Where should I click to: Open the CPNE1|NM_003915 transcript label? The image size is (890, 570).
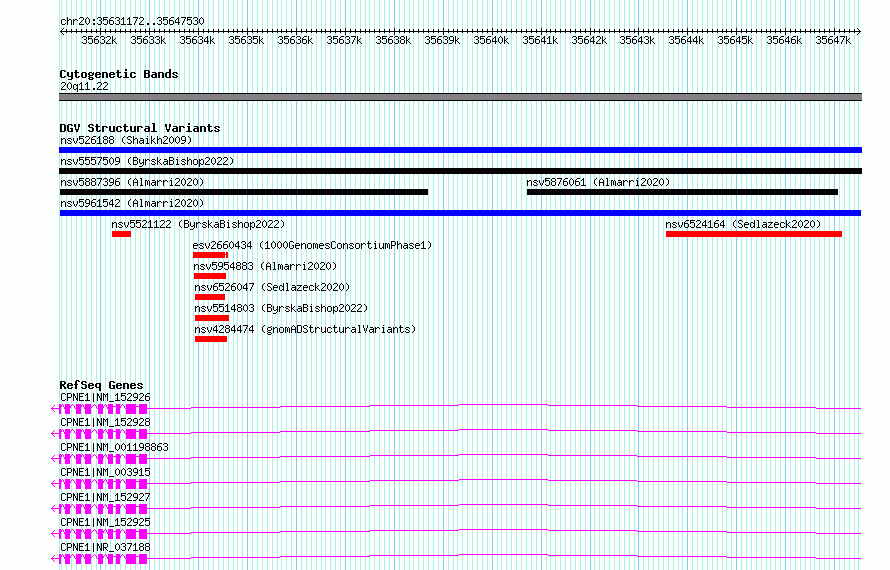pos(105,472)
